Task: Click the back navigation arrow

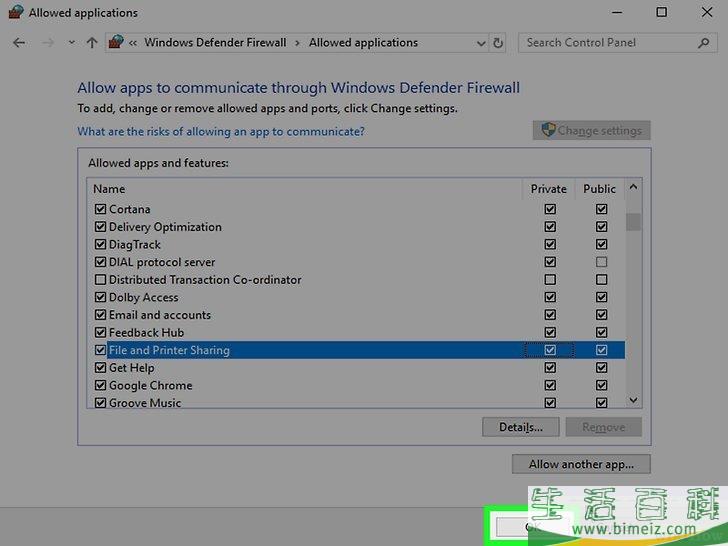Action: (19, 43)
